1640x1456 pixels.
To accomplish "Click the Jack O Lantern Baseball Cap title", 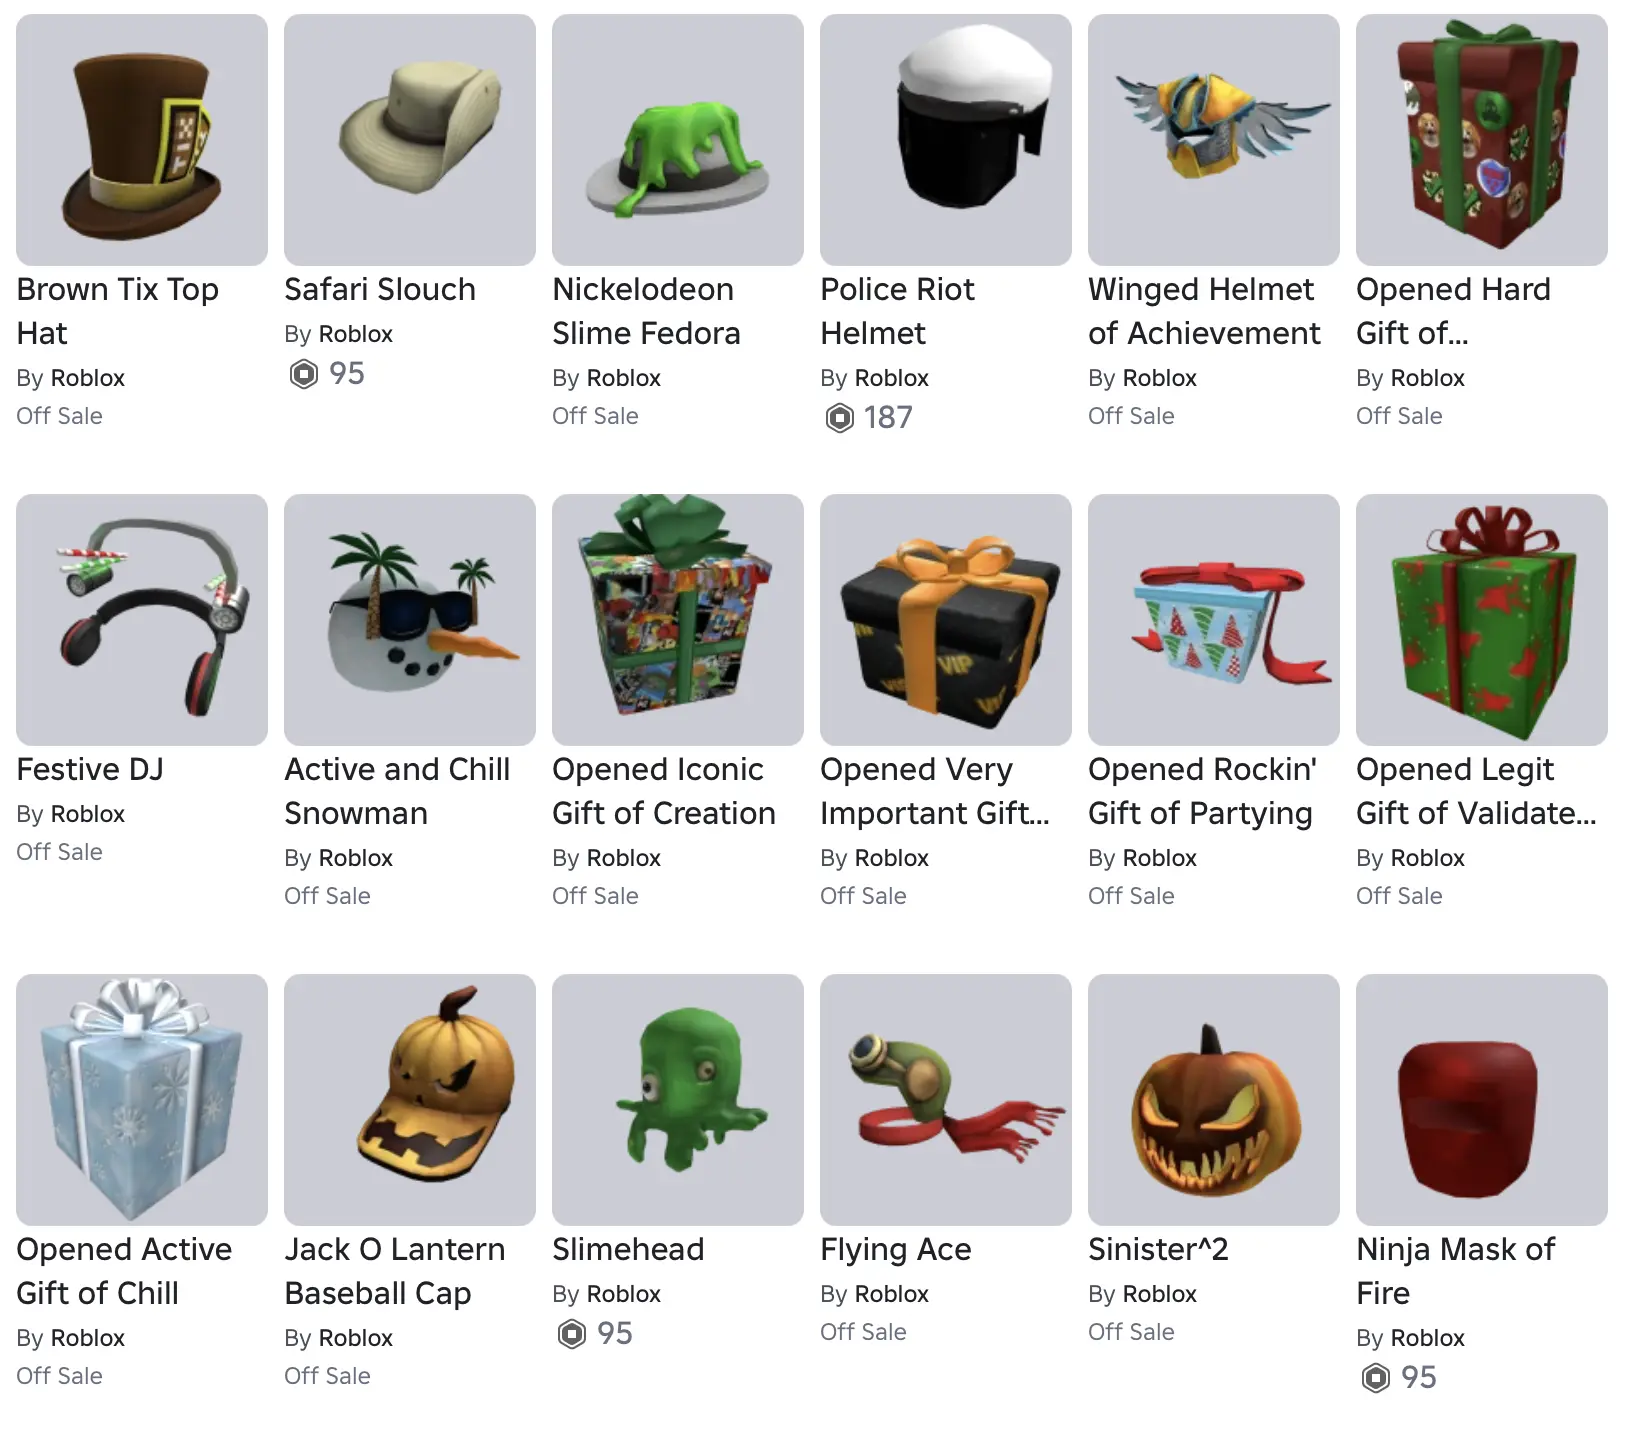I will point(395,1271).
